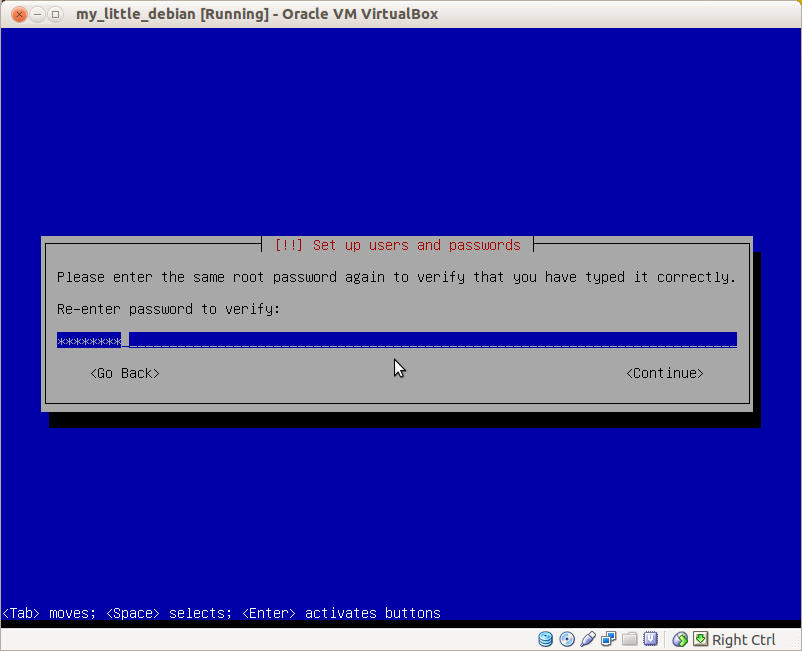
Task: Maximize the VirtualBox VM window
Action: [56, 14]
